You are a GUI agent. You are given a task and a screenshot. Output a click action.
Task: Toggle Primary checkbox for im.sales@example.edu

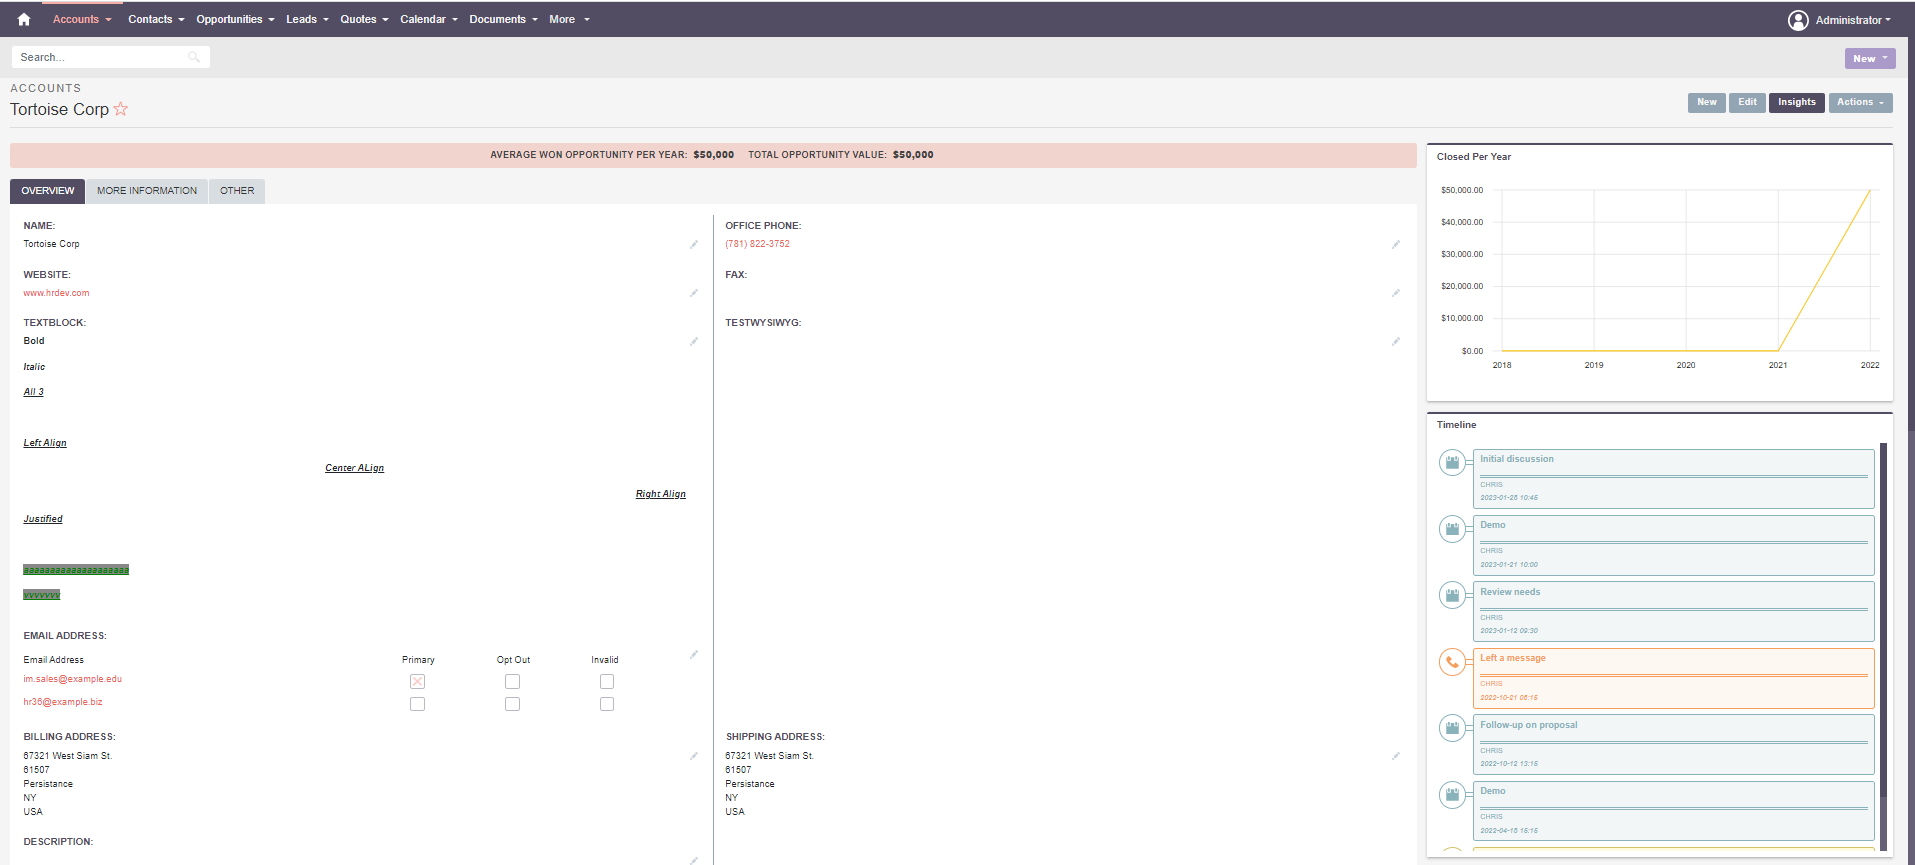click(x=417, y=681)
